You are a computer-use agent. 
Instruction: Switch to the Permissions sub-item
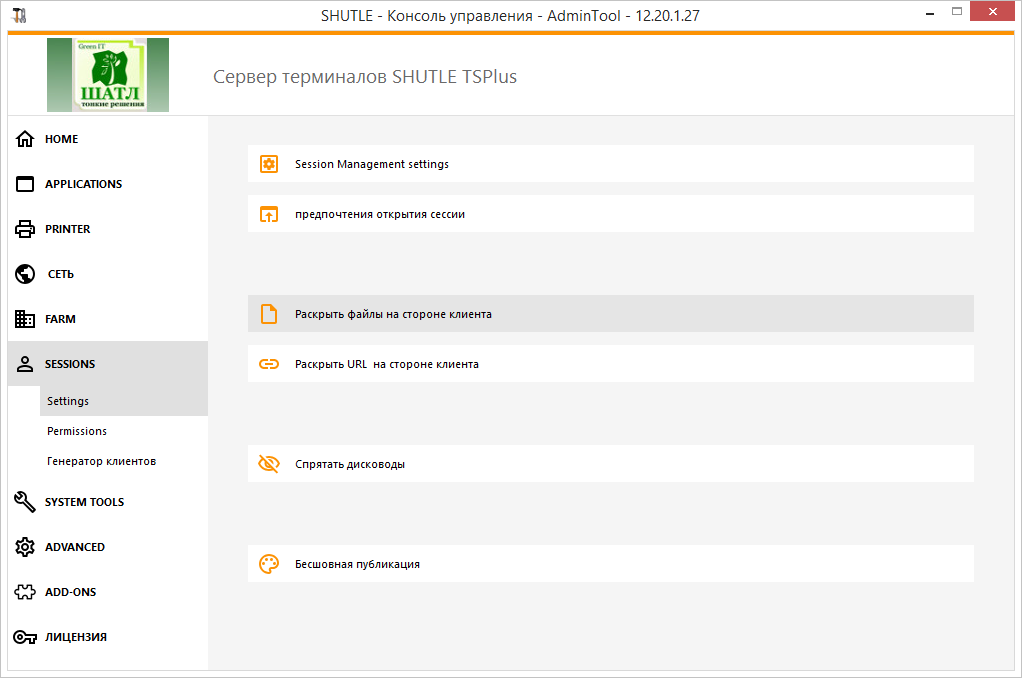coord(72,430)
